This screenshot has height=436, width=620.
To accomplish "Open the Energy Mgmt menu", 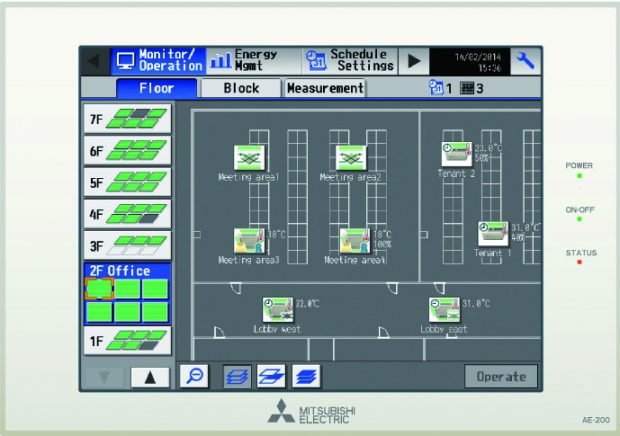I will pyautogui.click(x=254, y=61).
